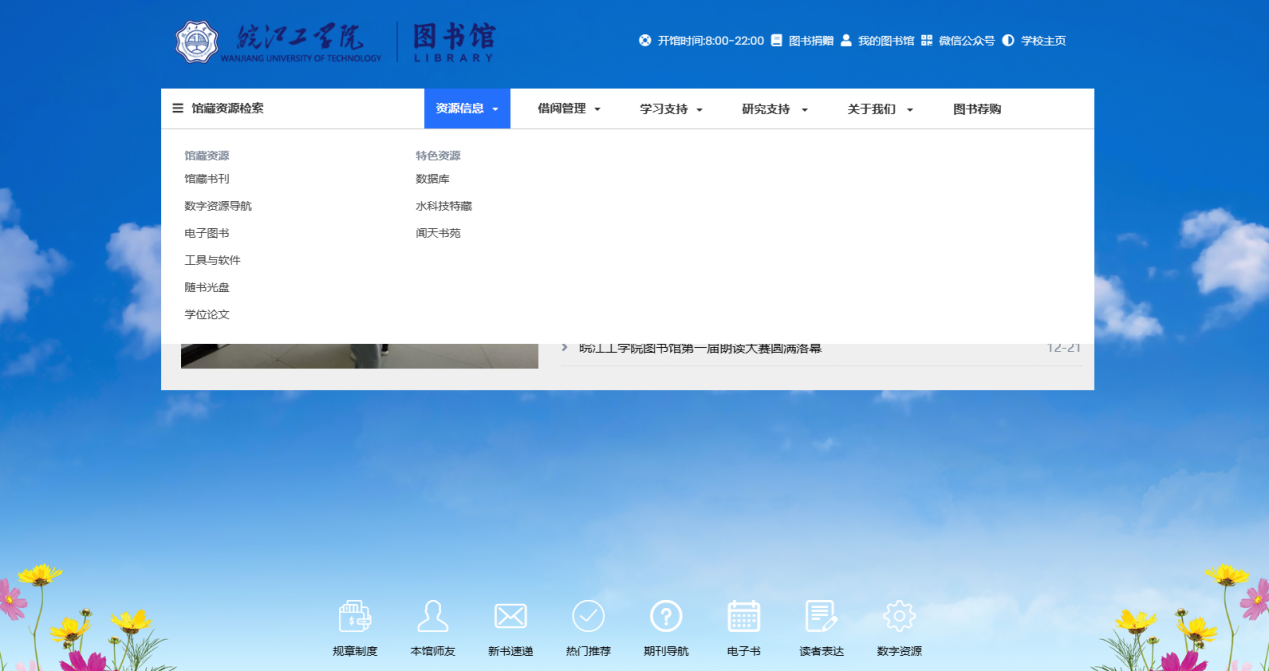
Task: Click the news image thumbnail below menu
Action: click(359, 356)
